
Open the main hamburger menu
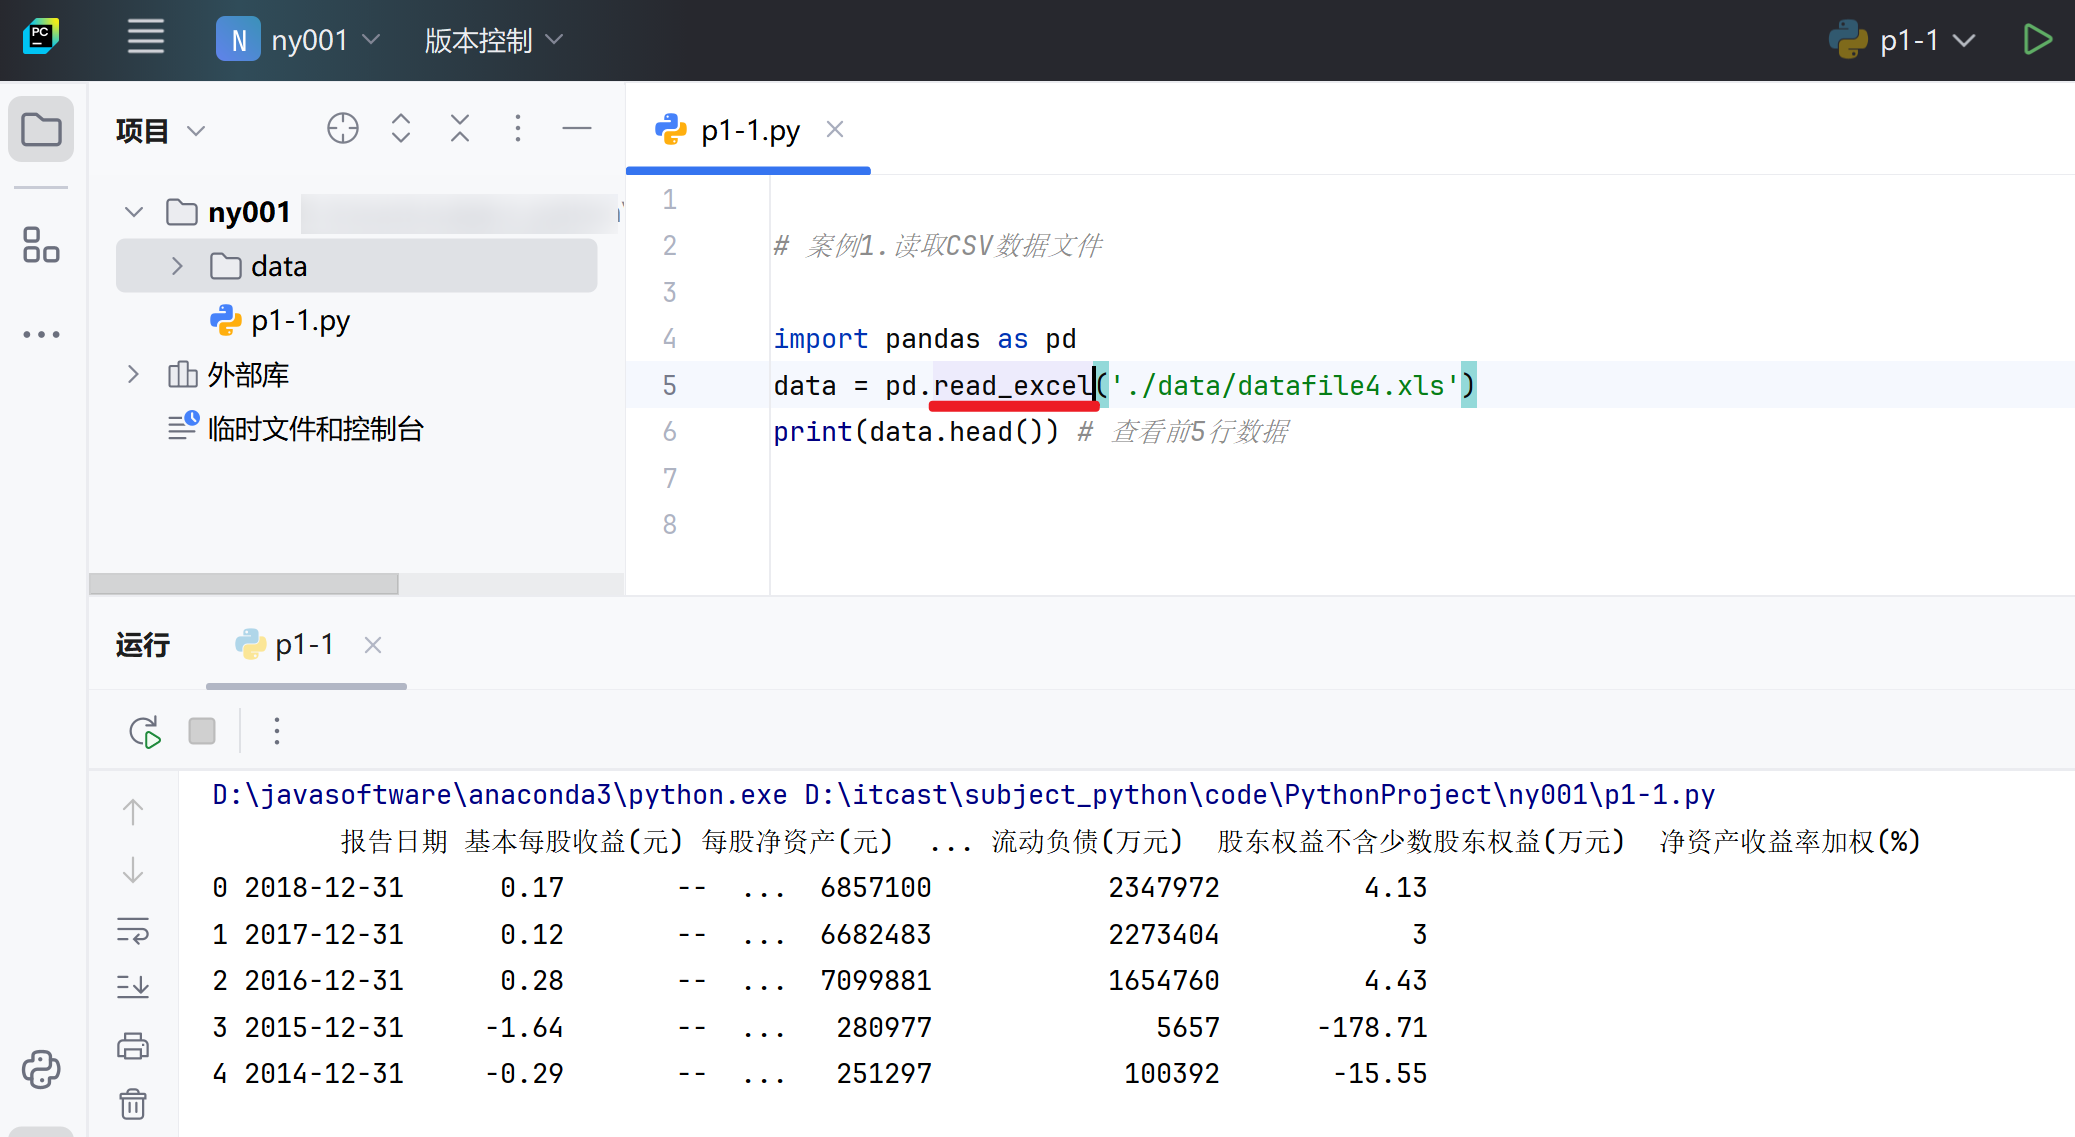pyautogui.click(x=146, y=39)
